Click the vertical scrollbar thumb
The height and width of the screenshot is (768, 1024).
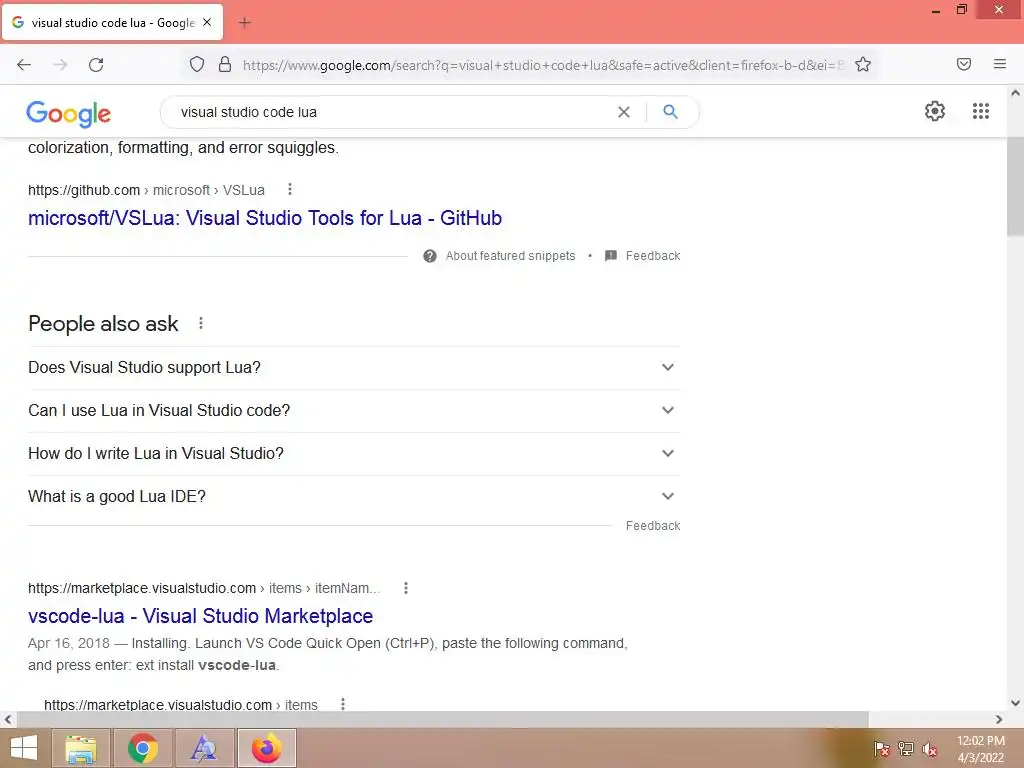click(1015, 186)
